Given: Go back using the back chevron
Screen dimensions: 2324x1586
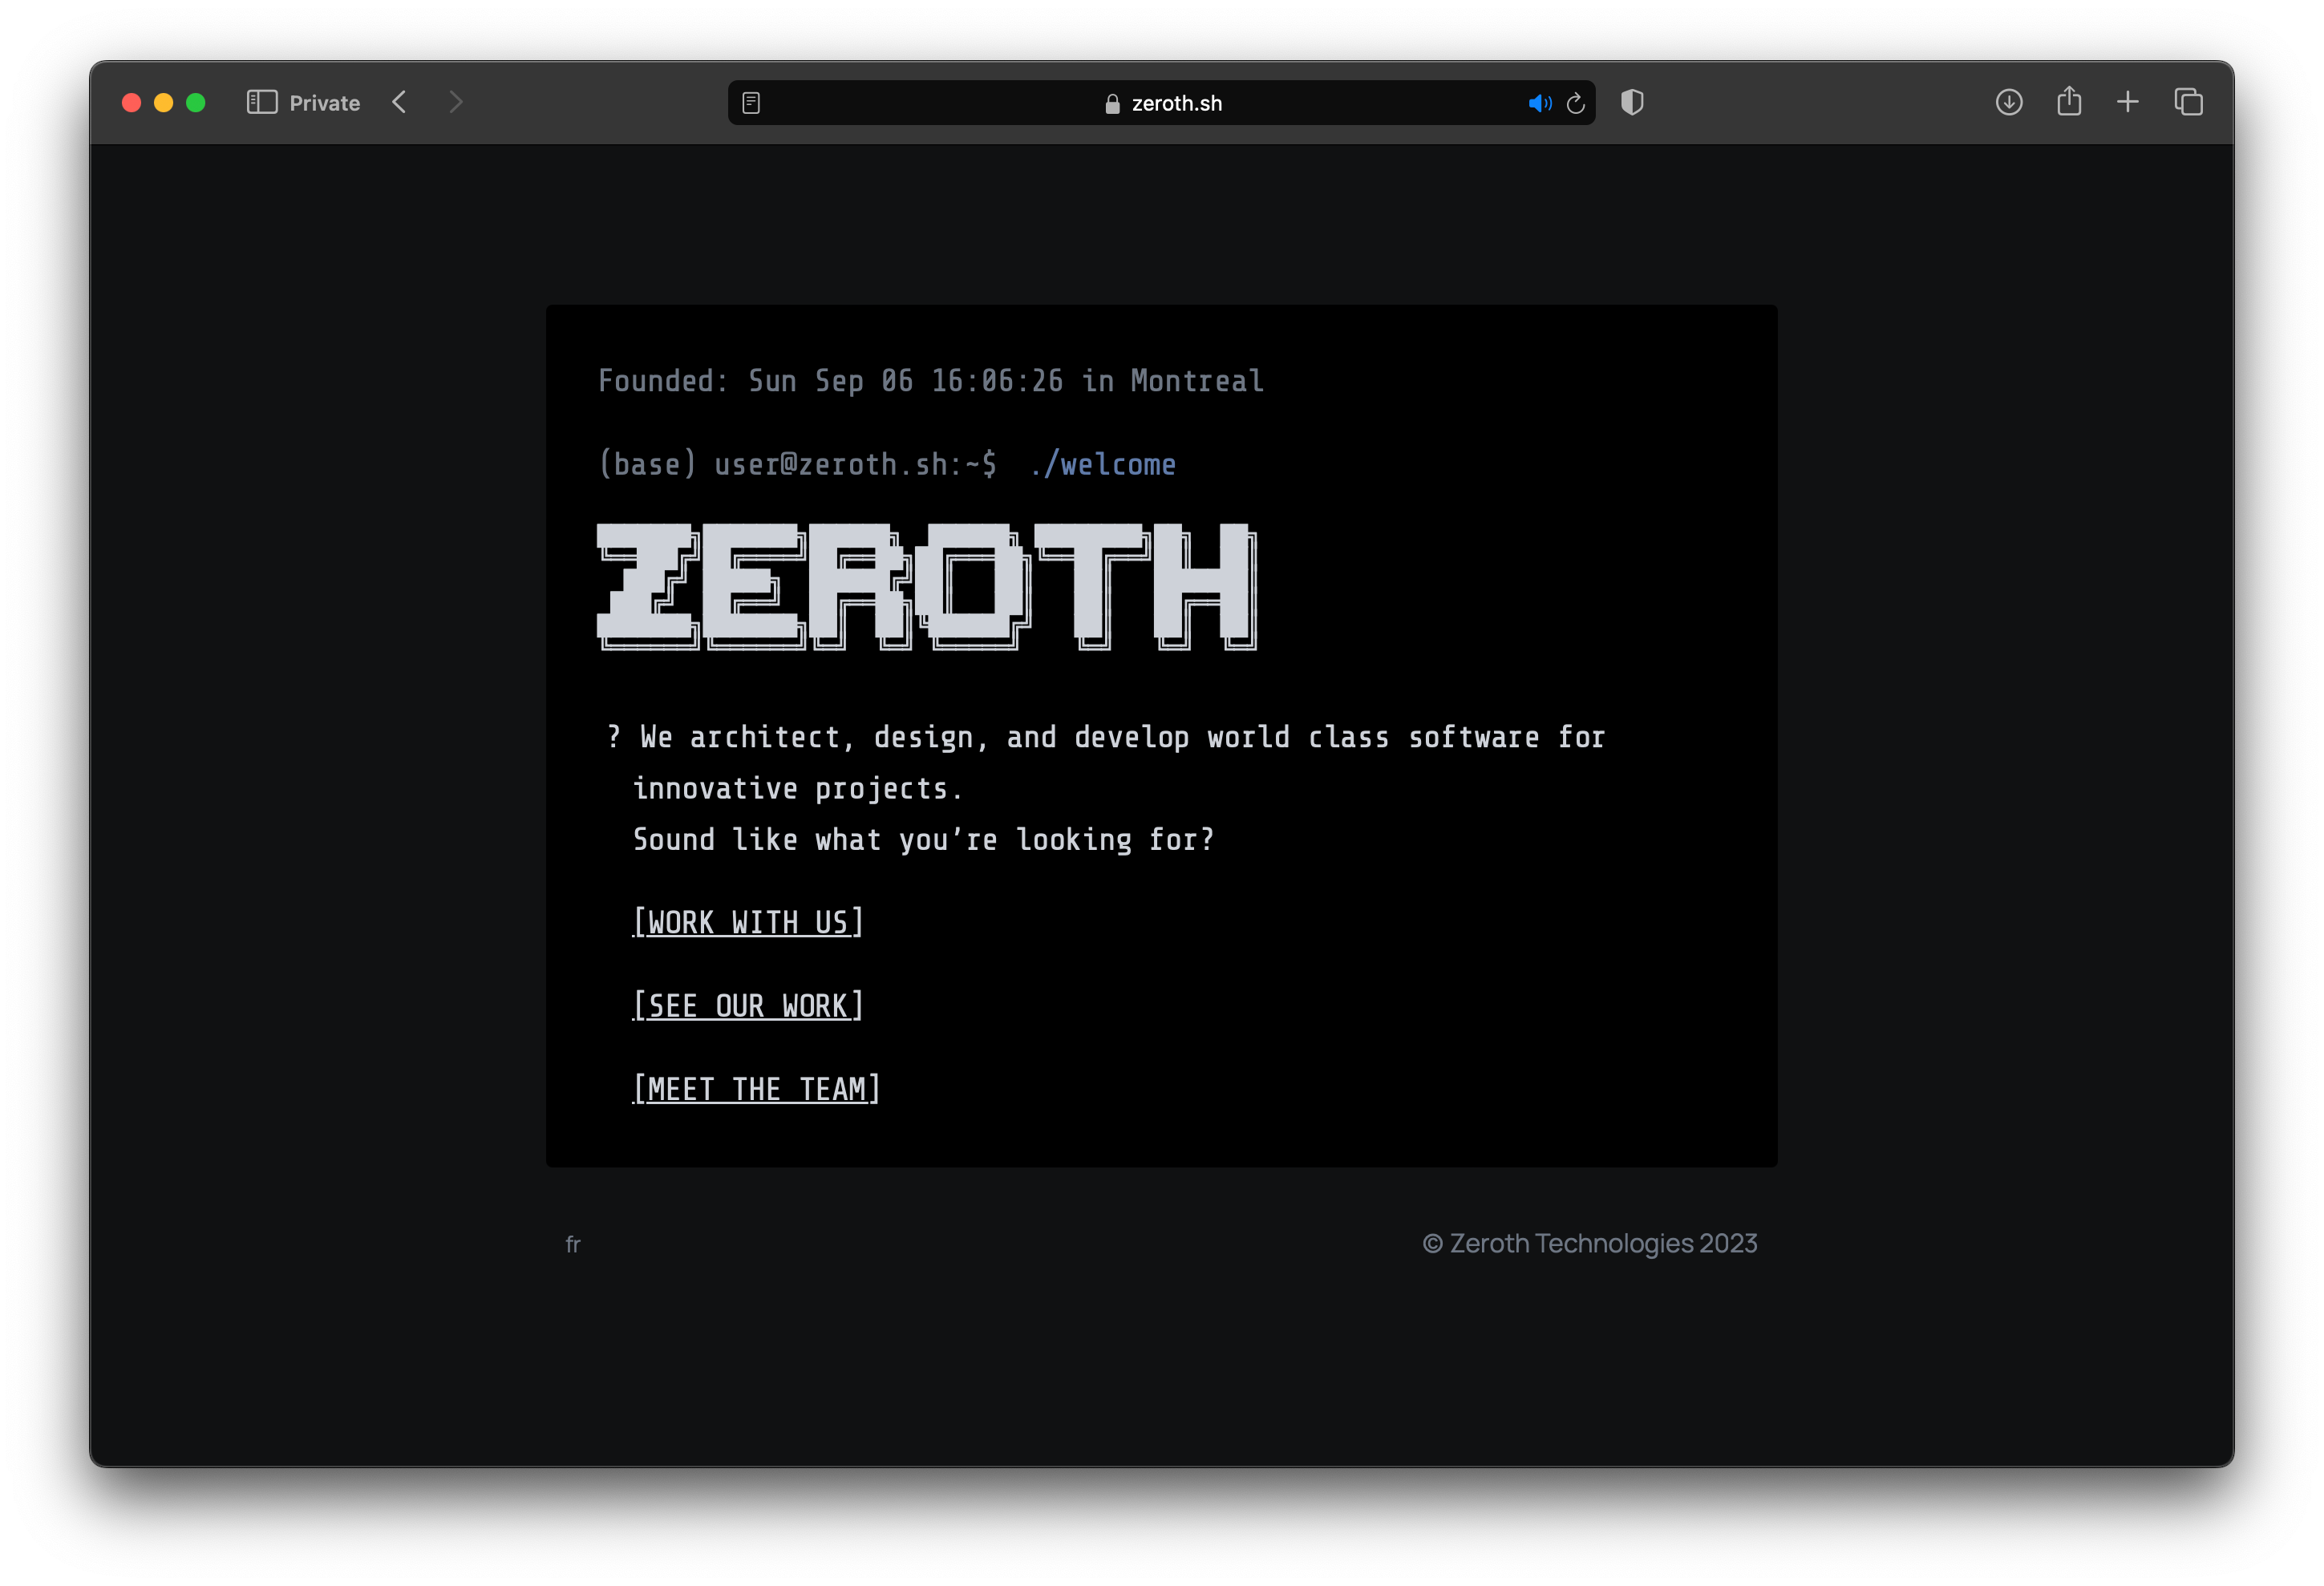Looking at the screenshot, I should click(x=399, y=102).
